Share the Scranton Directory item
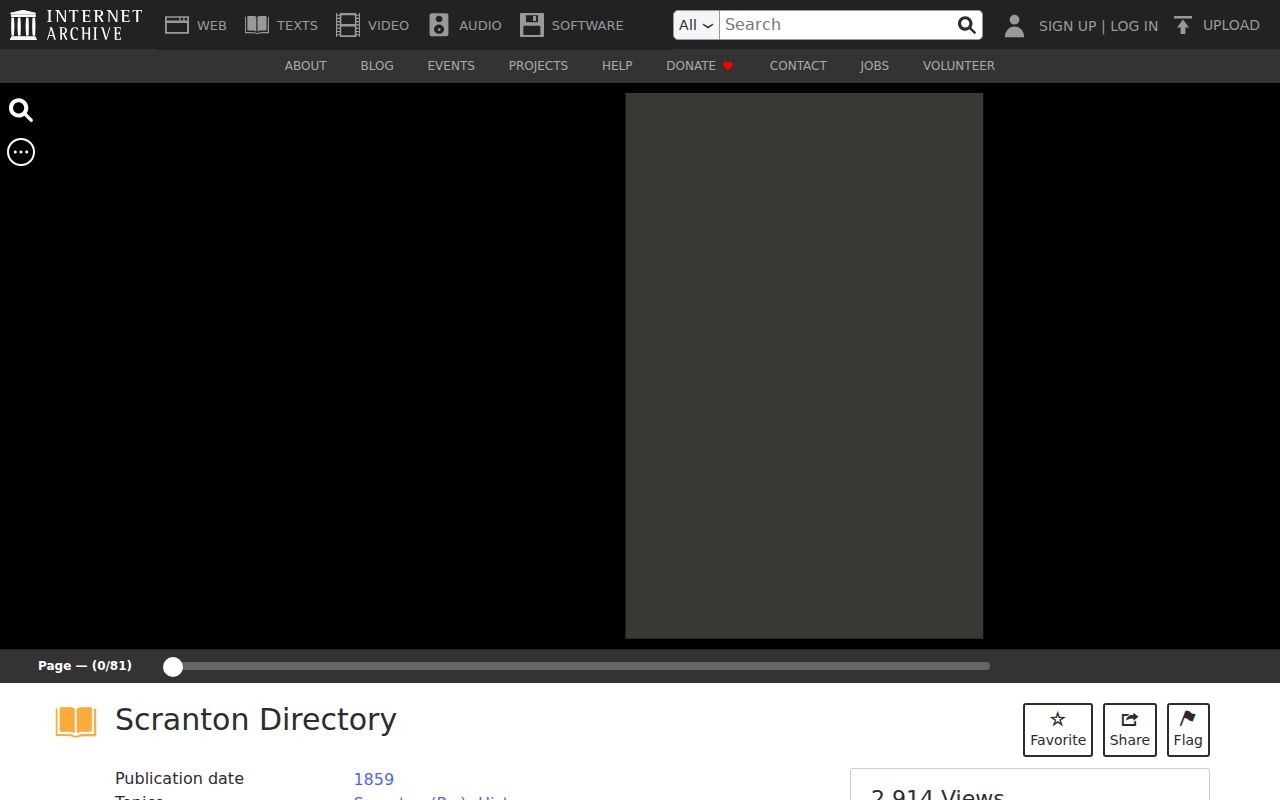 (1130, 730)
